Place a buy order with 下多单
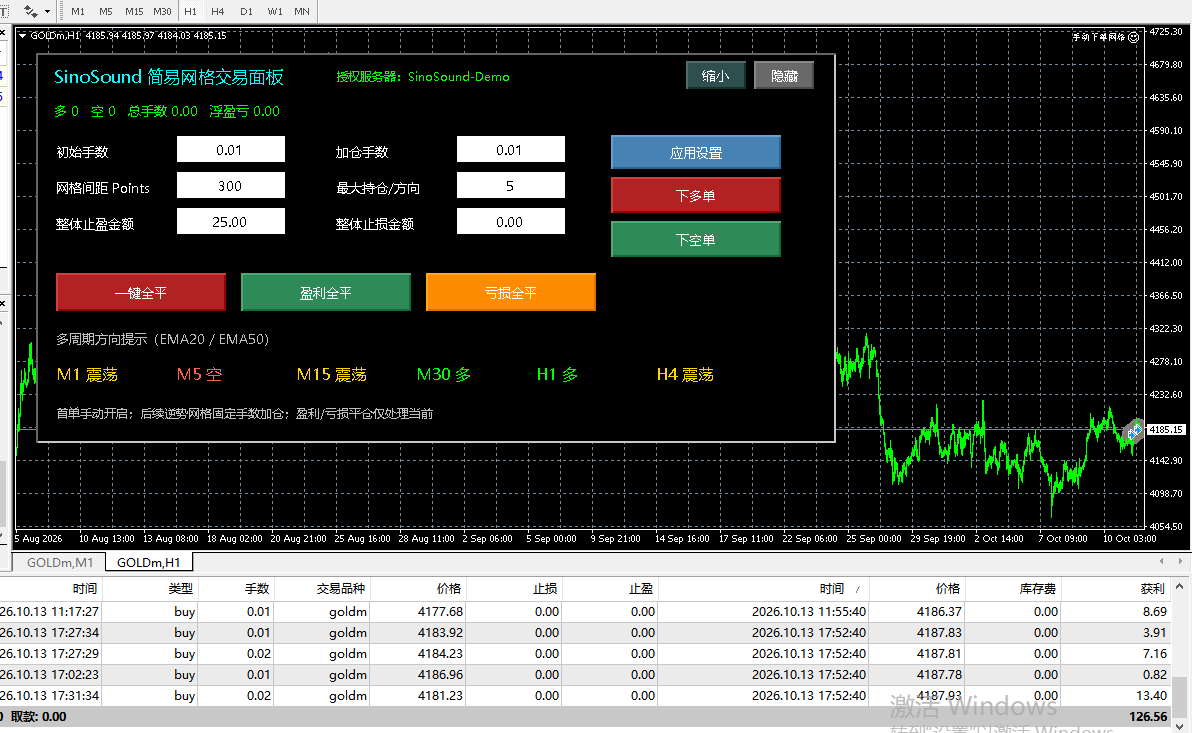 pyautogui.click(x=696, y=195)
